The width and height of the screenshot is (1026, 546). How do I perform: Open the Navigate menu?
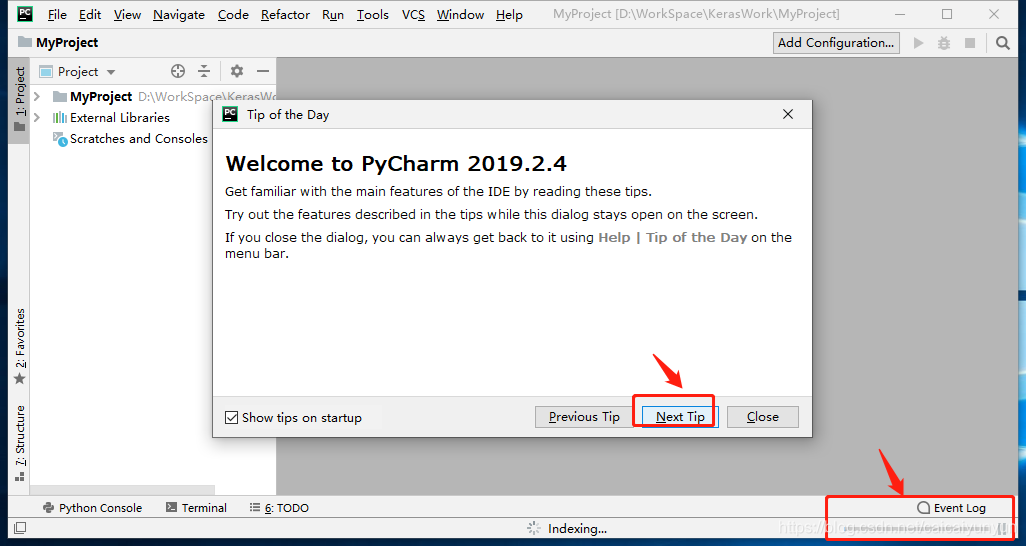179,14
